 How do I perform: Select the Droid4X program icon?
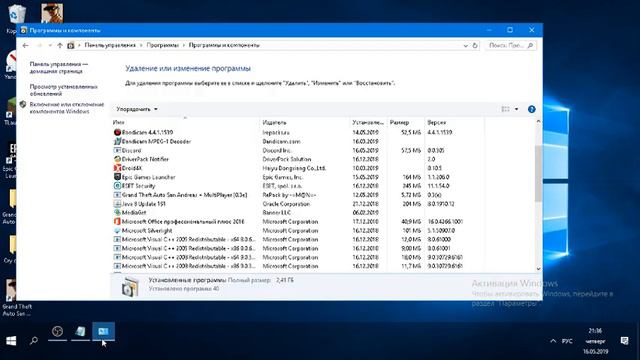click(117, 168)
